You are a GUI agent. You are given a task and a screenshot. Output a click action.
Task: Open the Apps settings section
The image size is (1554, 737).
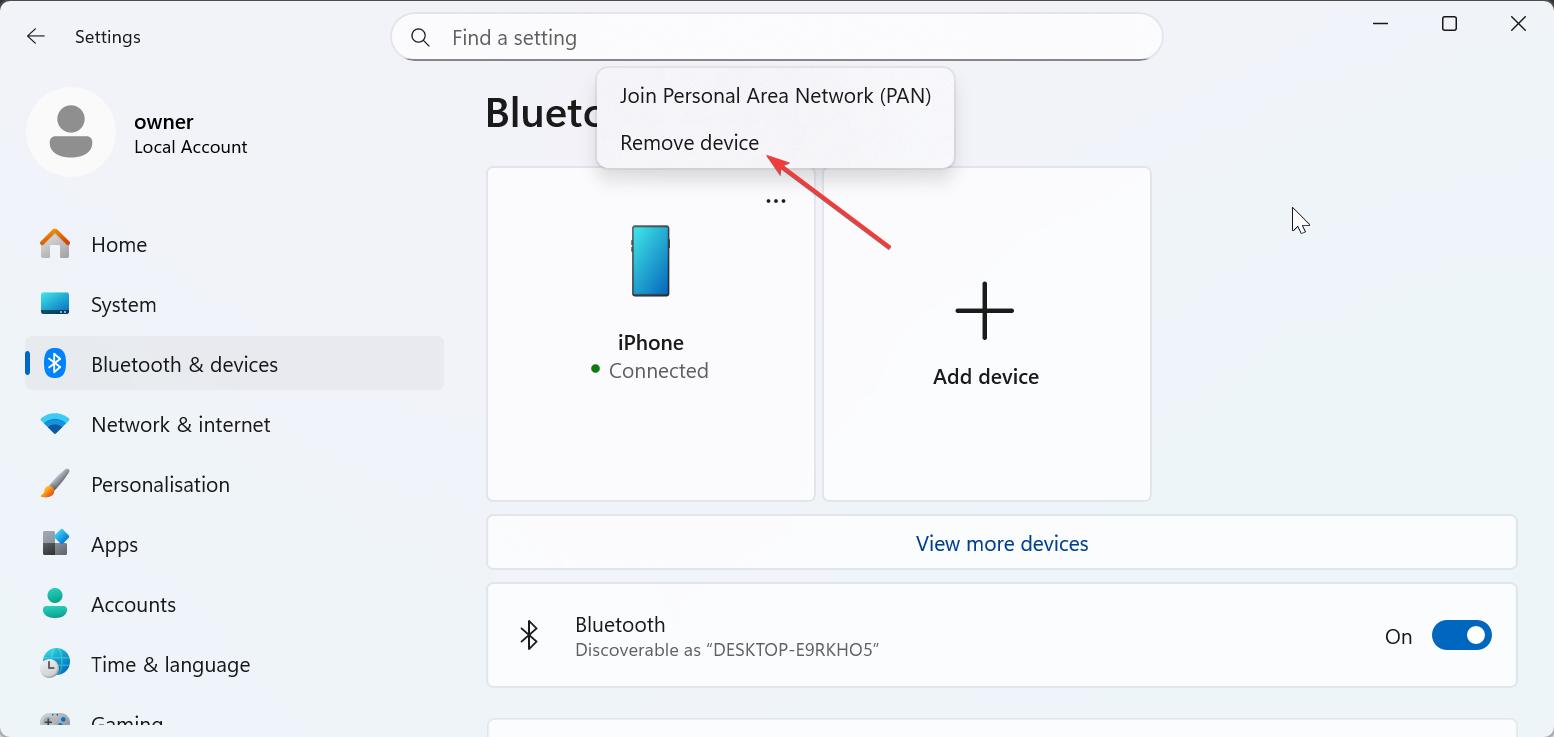114,545
